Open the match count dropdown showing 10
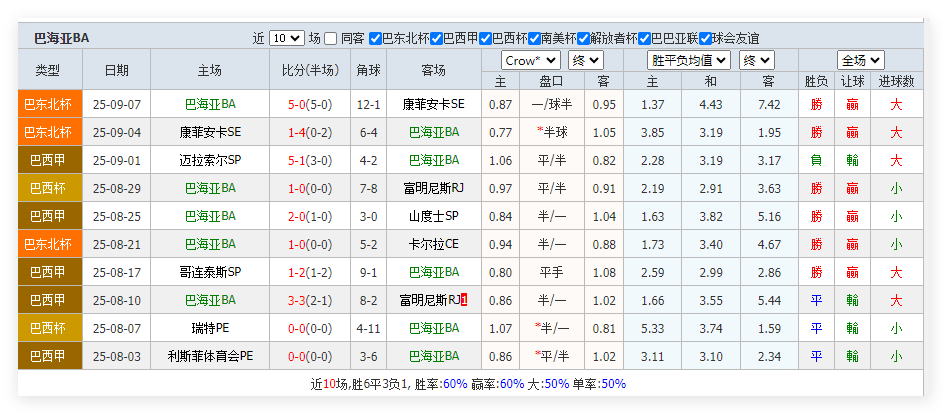This screenshot has height=414, width=948. [286, 38]
